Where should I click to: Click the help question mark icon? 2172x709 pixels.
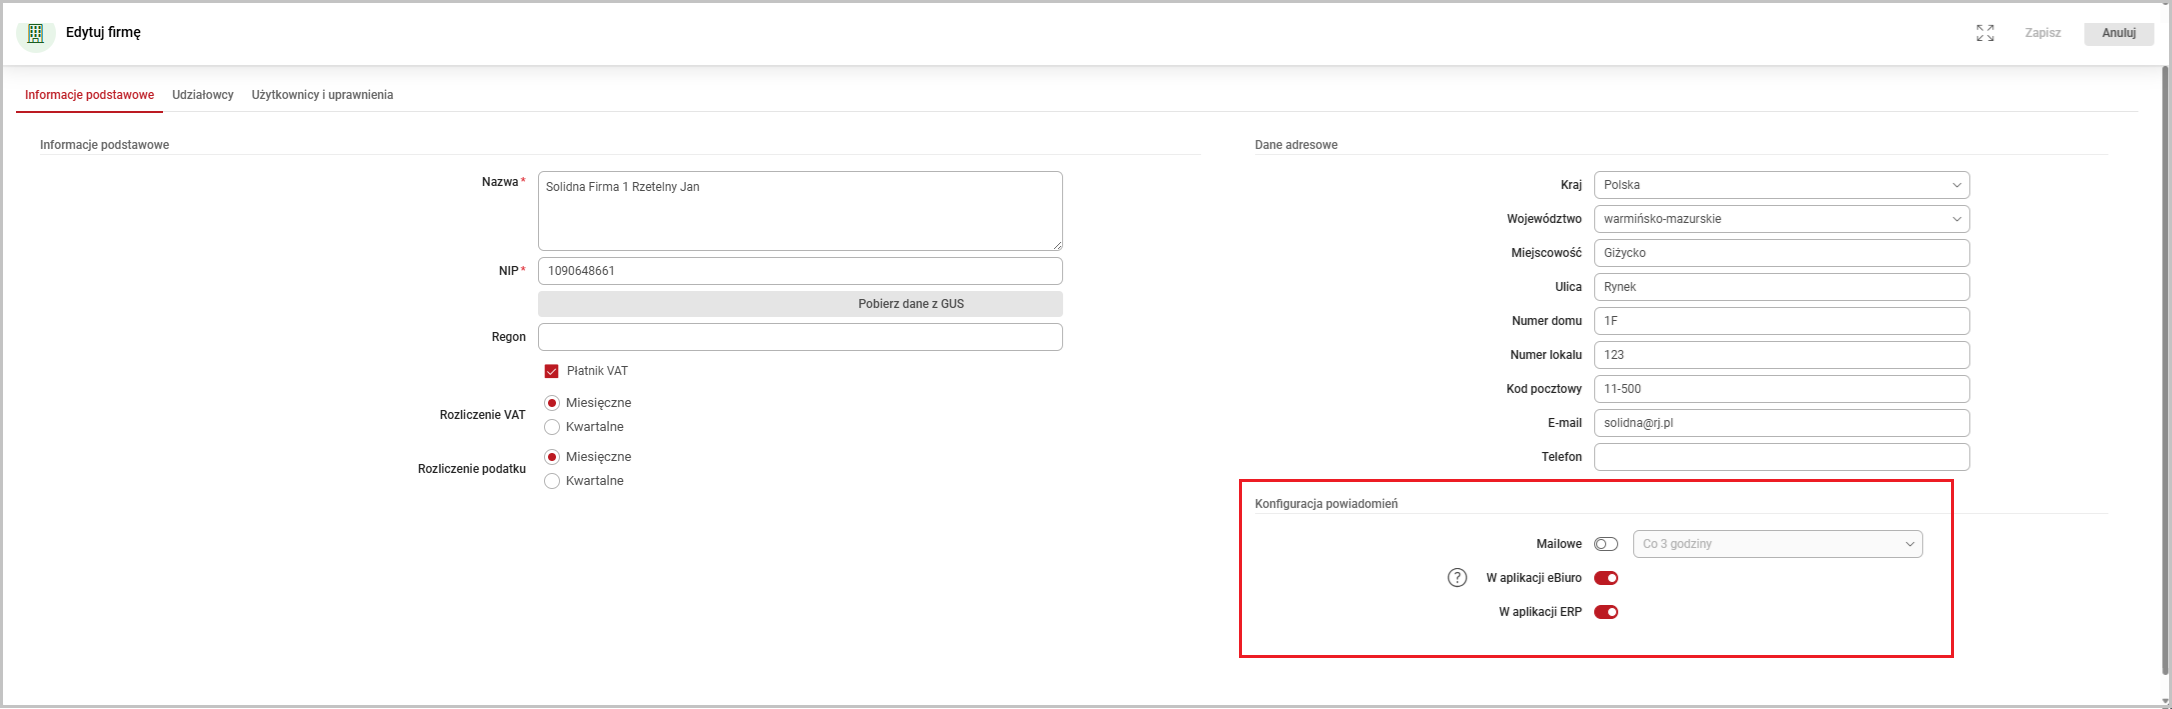1457,578
